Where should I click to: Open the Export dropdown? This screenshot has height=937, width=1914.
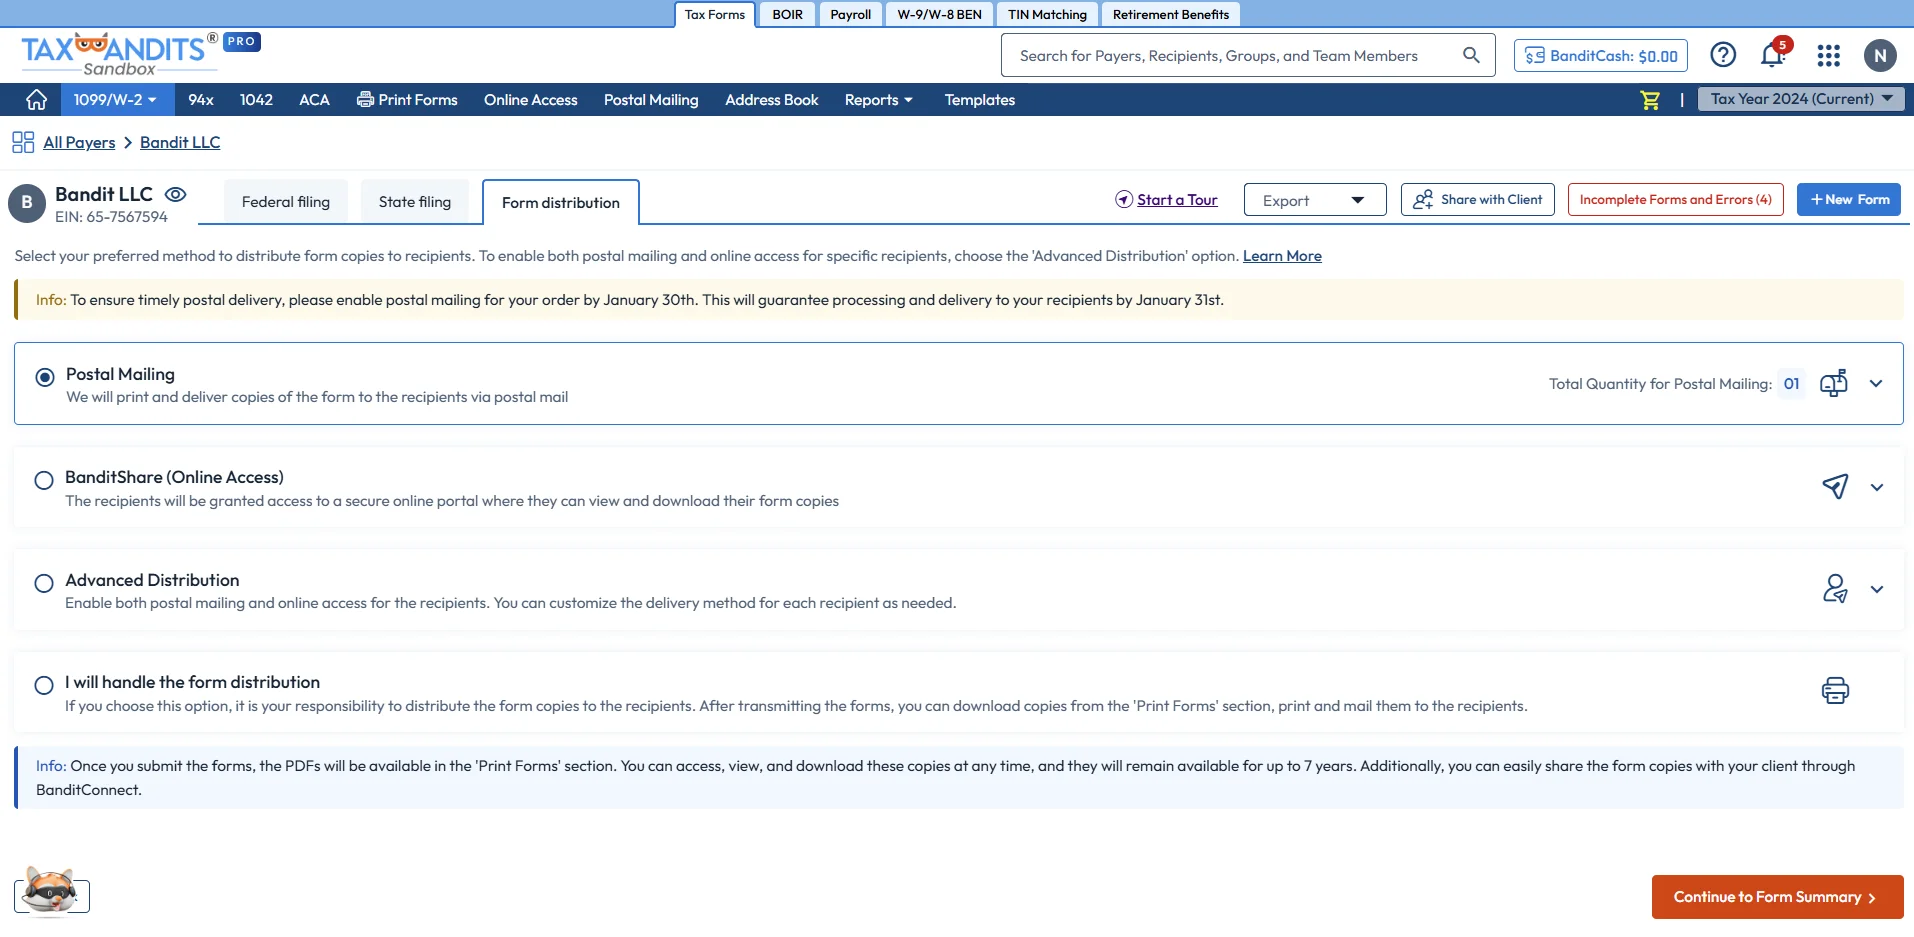(x=1315, y=200)
